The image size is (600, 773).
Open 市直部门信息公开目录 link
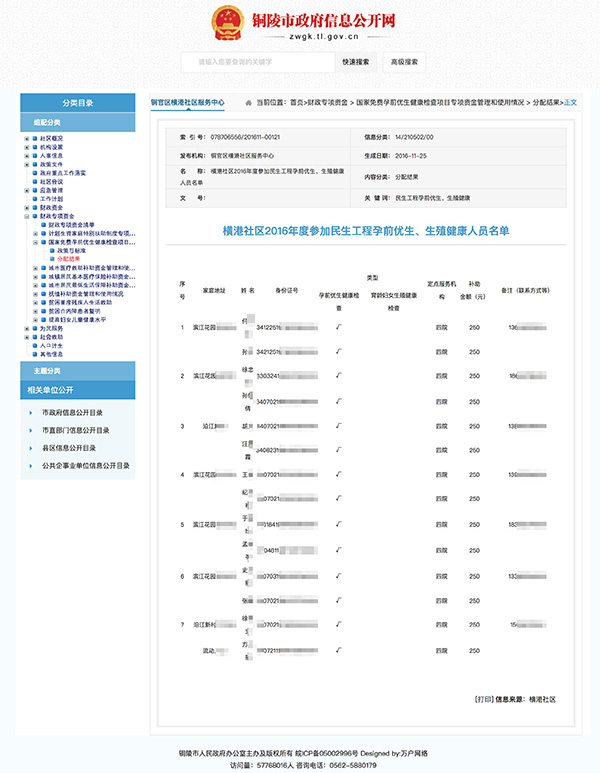(76, 430)
